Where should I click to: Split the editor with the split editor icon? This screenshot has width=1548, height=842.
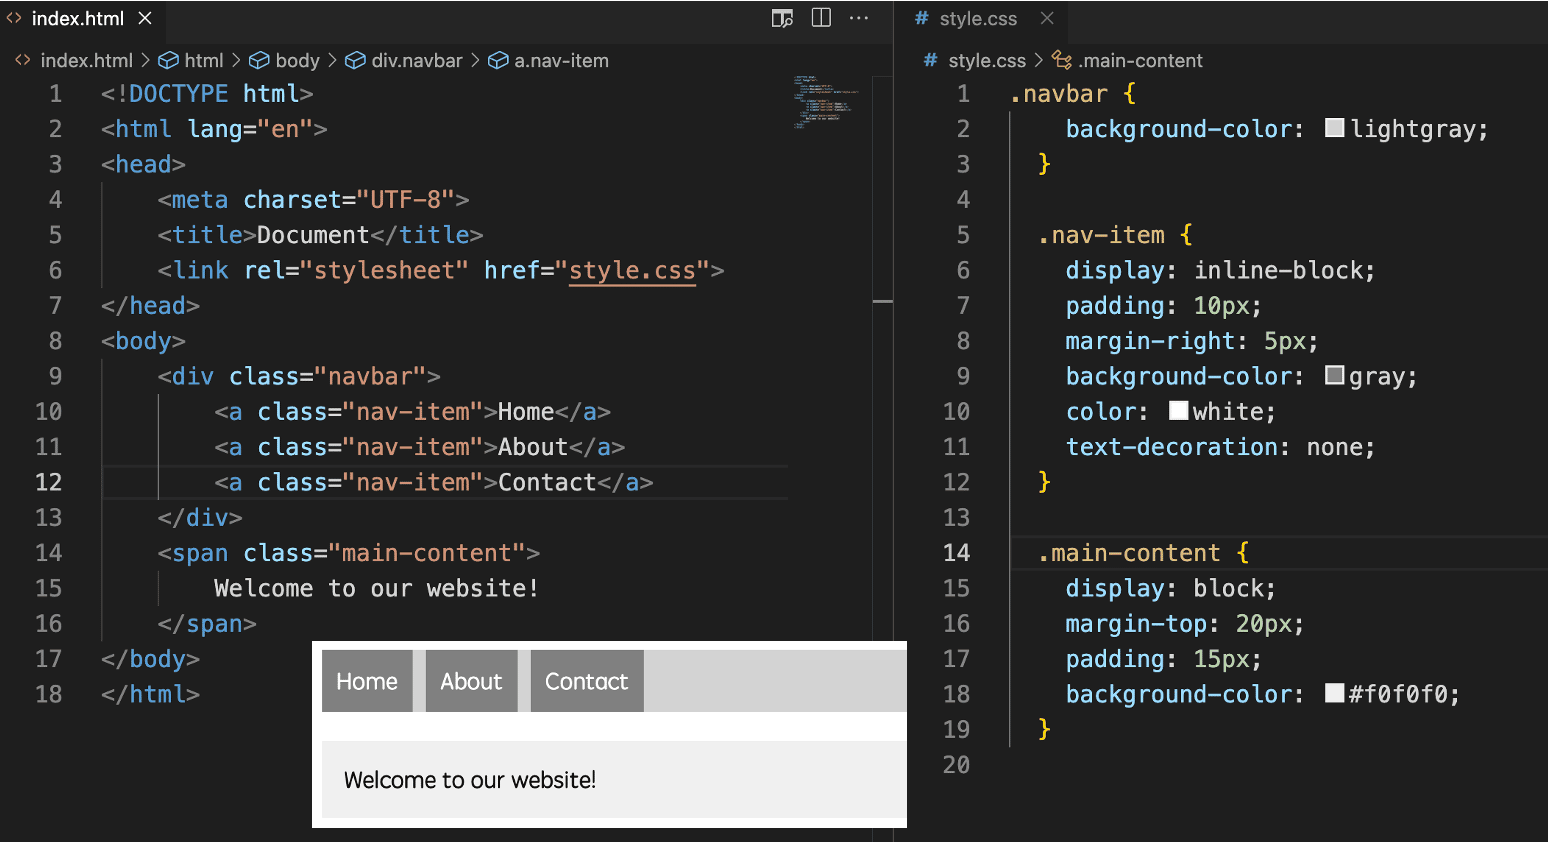pos(820,18)
